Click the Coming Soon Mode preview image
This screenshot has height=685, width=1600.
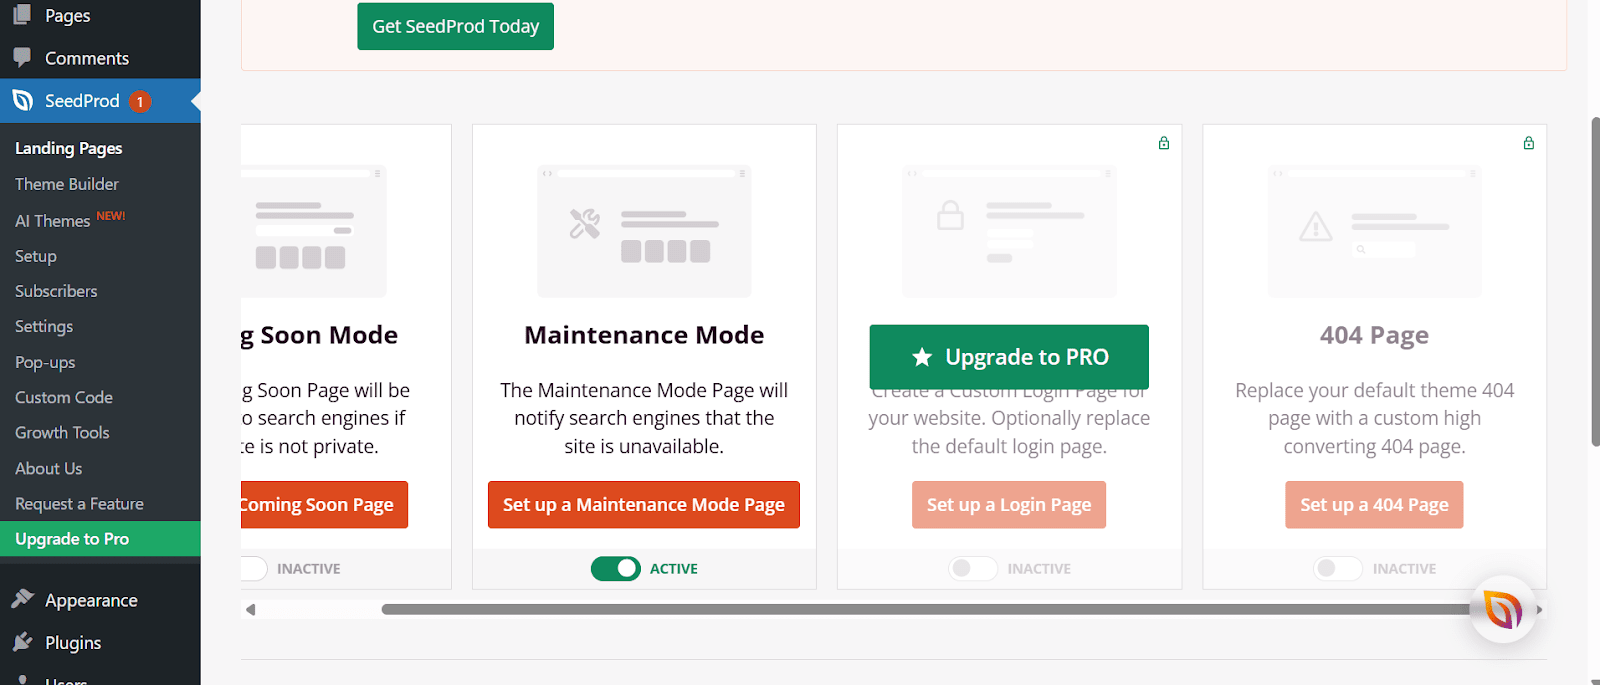314,231
